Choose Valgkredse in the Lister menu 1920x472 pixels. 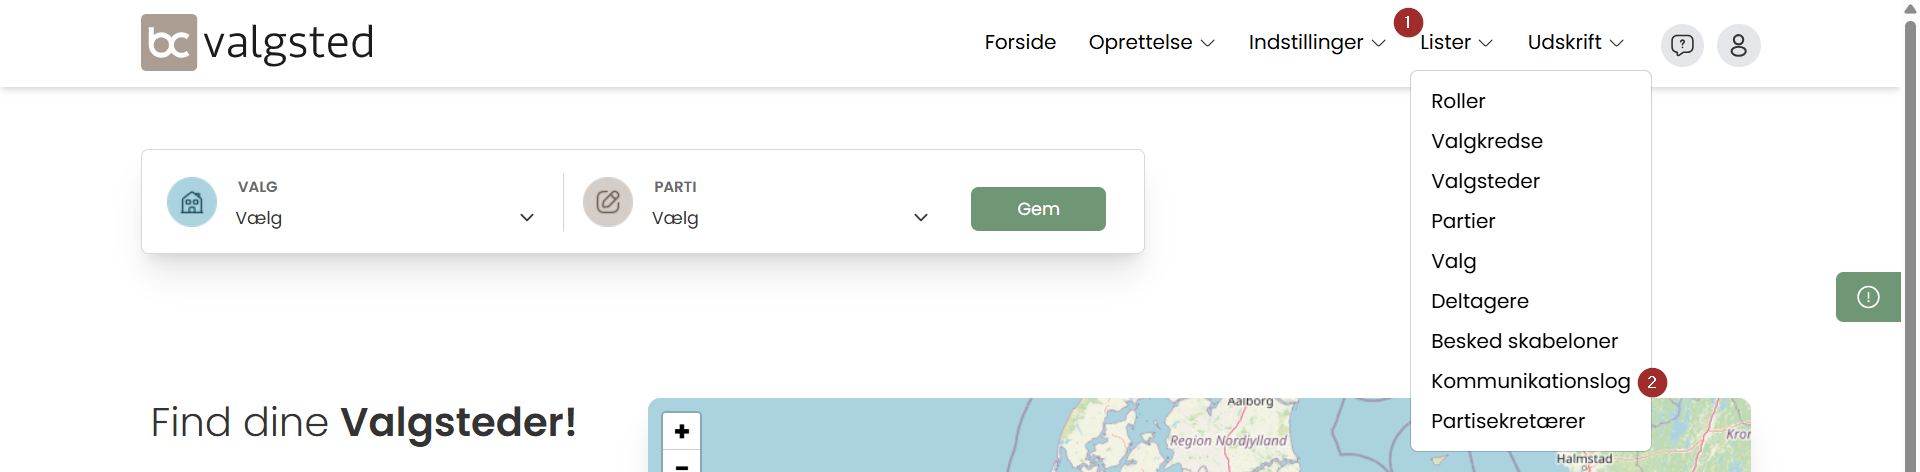point(1486,141)
